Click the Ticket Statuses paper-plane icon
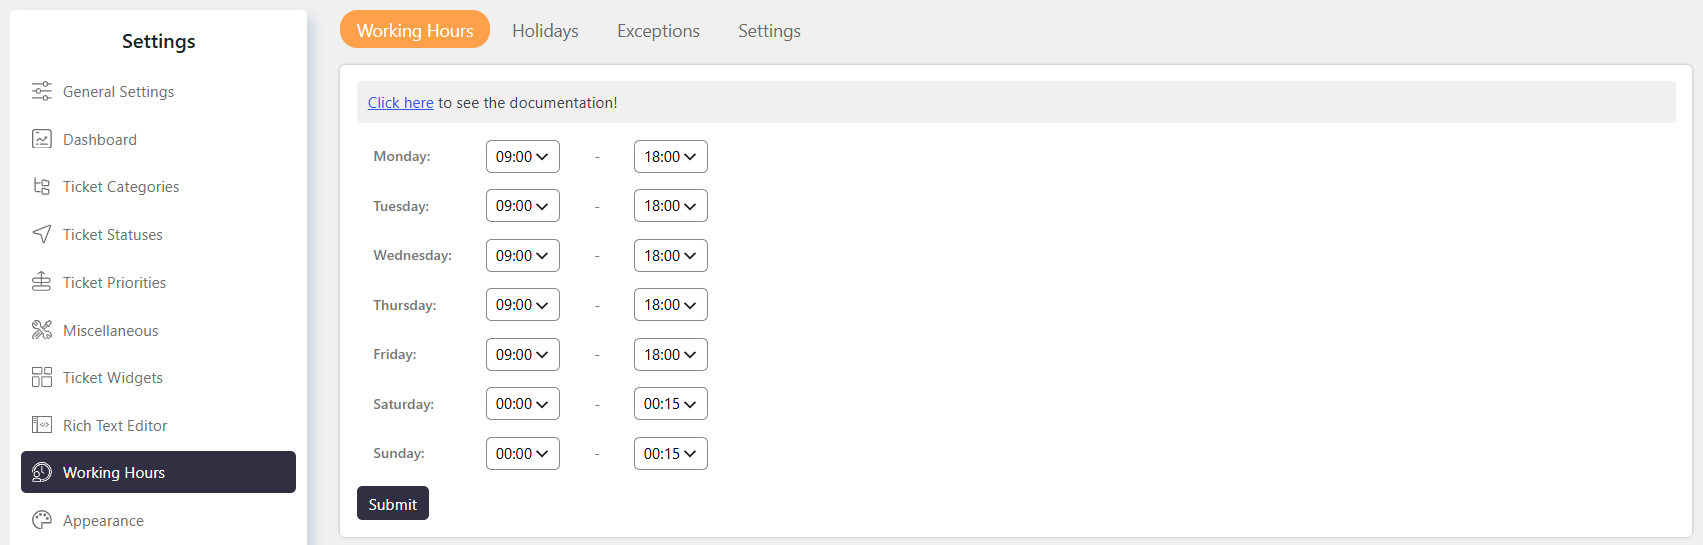This screenshot has width=1703, height=545. click(x=41, y=234)
